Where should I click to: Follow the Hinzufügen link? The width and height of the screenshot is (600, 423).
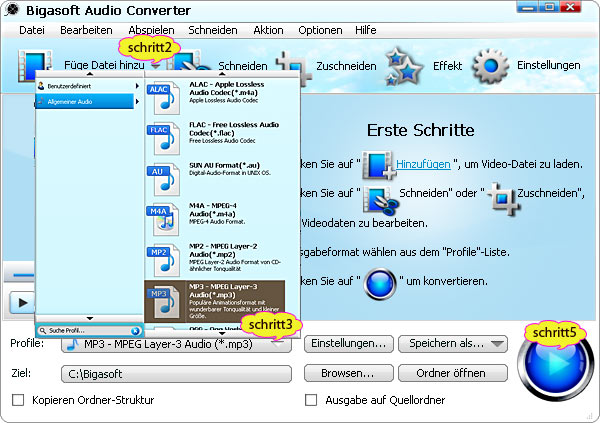(x=423, y=165)
